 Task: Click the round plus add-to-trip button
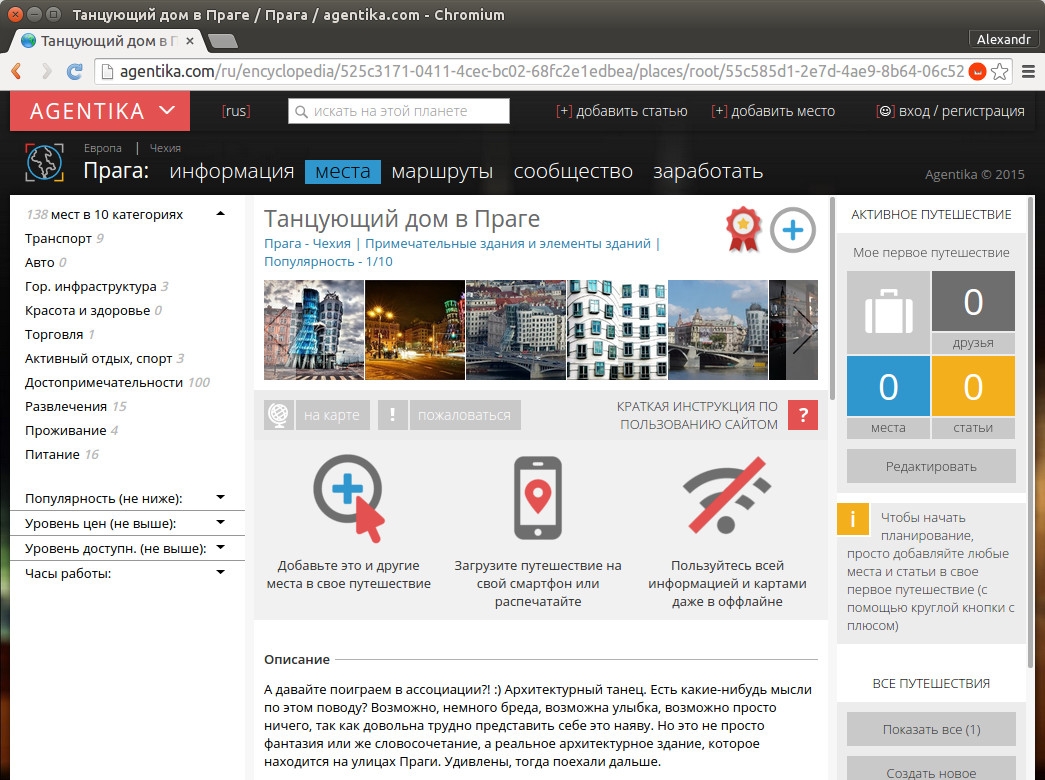[792, 230]
